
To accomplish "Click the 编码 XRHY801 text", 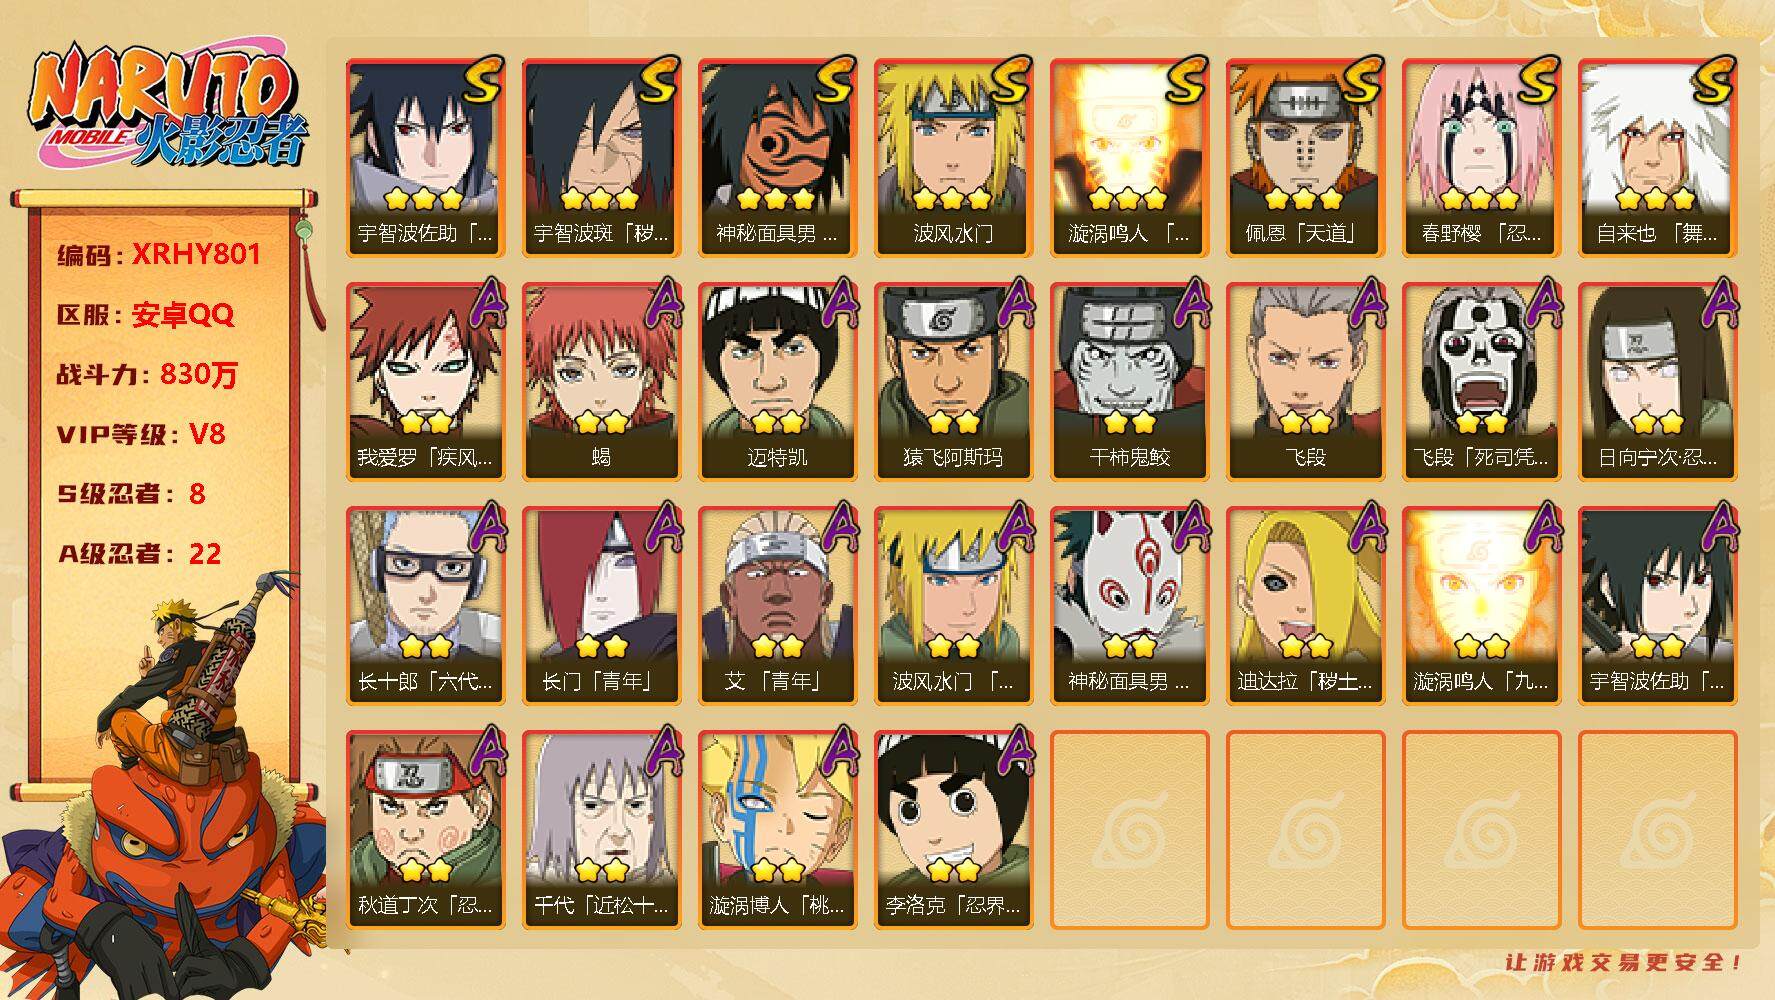I will click(x=159, y=254).
